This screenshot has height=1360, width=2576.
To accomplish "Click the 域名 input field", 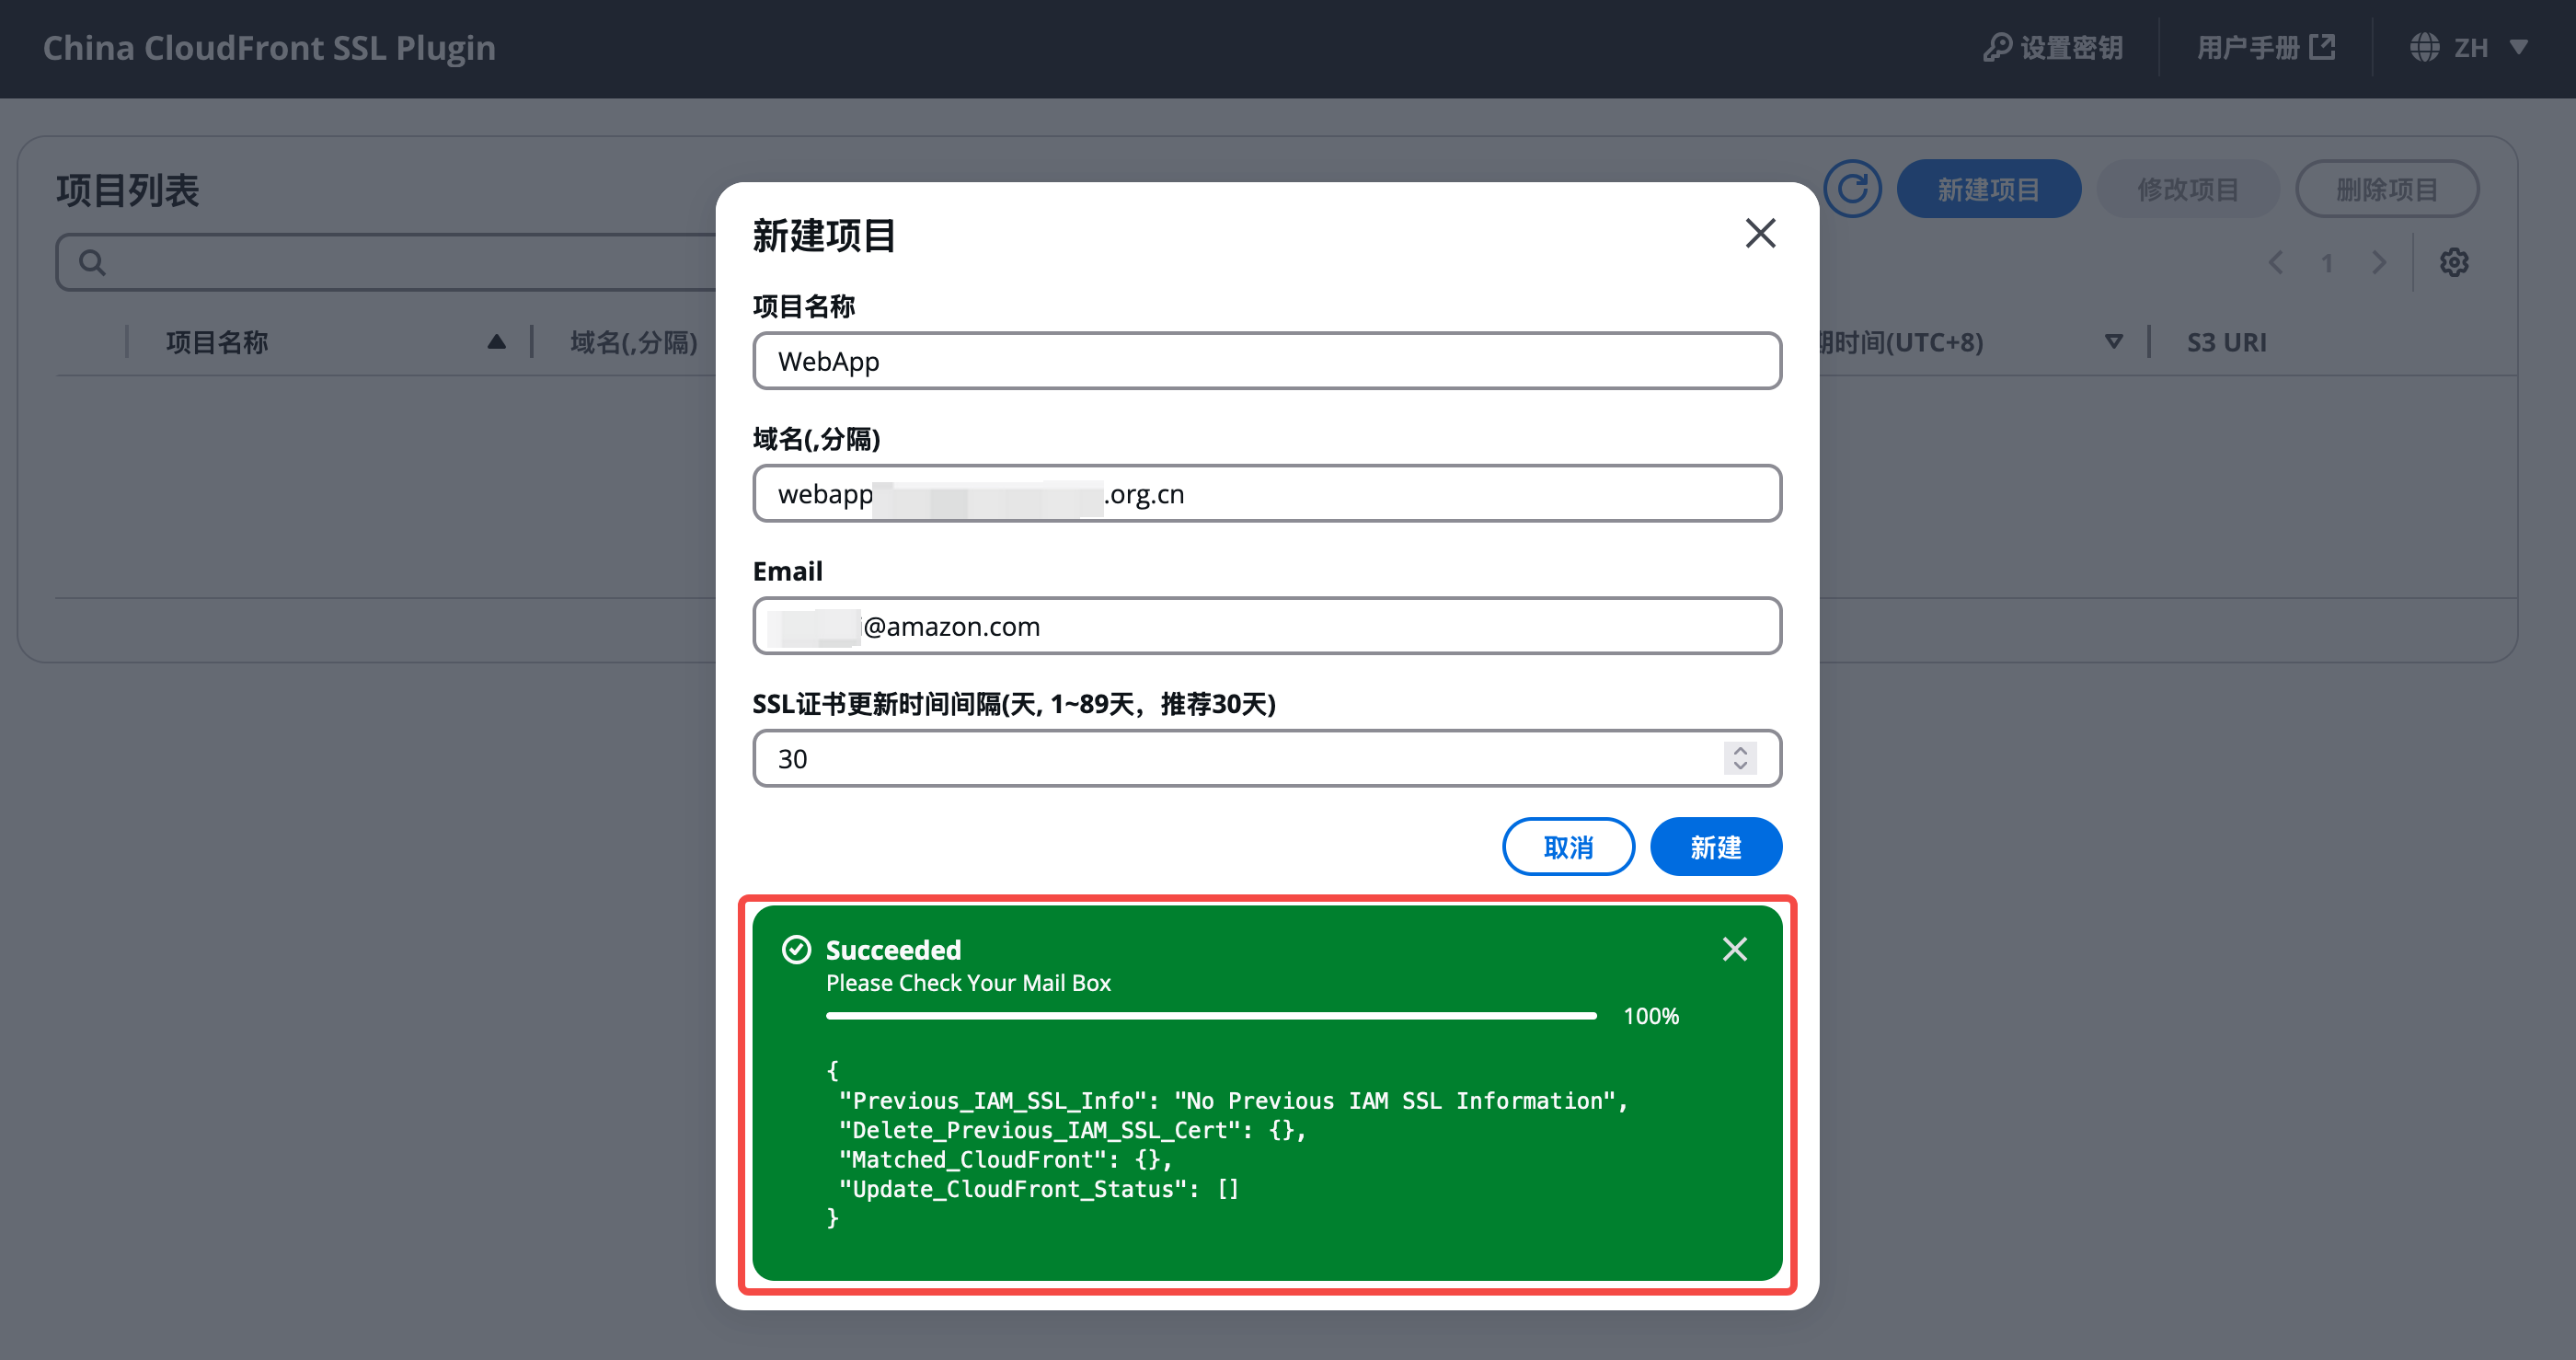I will pos(1267,494).
